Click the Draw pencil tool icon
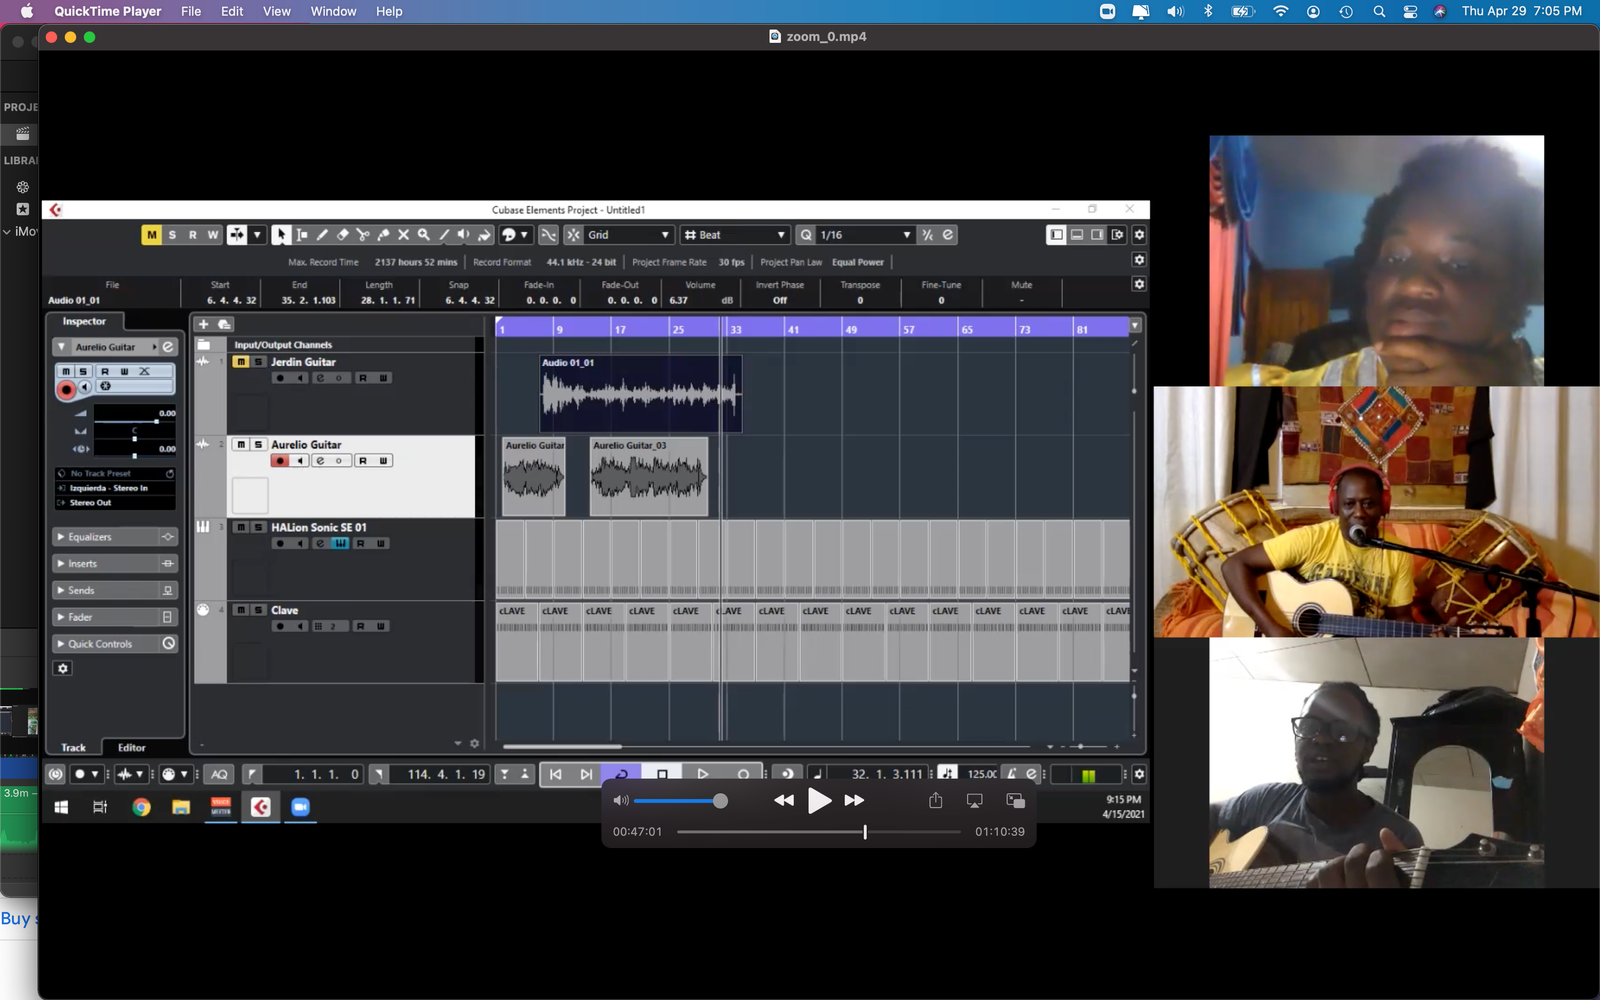Viewport: 1600px width, 1000px height. tap(322, 235)
